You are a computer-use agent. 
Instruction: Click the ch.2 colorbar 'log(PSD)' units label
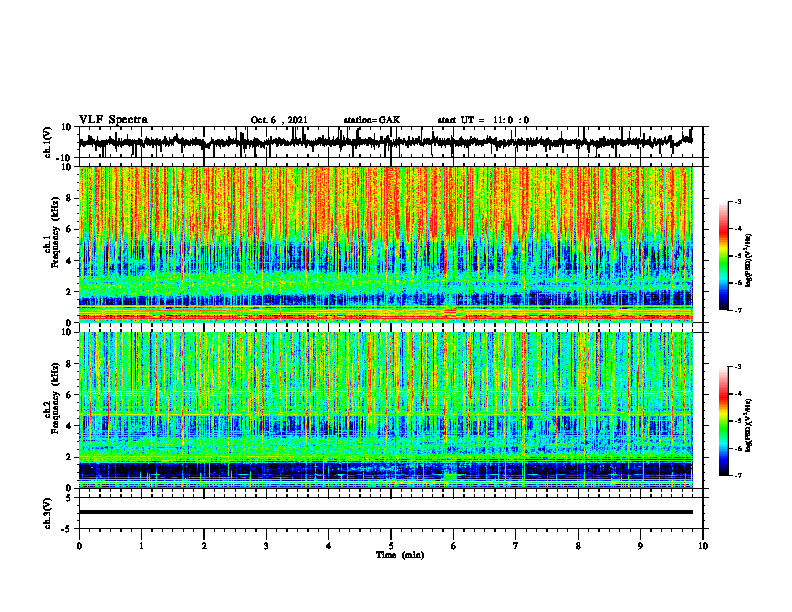(x=749, y=425)
